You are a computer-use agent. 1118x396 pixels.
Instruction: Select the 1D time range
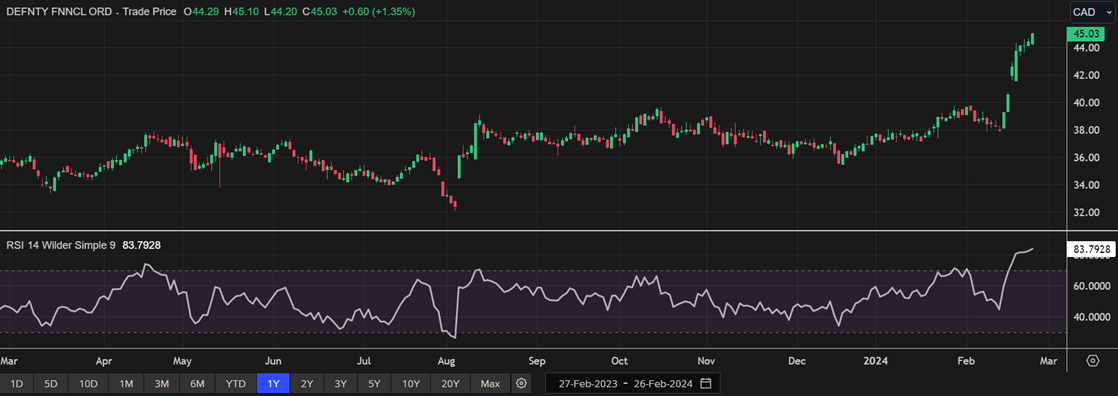point(16,384)
